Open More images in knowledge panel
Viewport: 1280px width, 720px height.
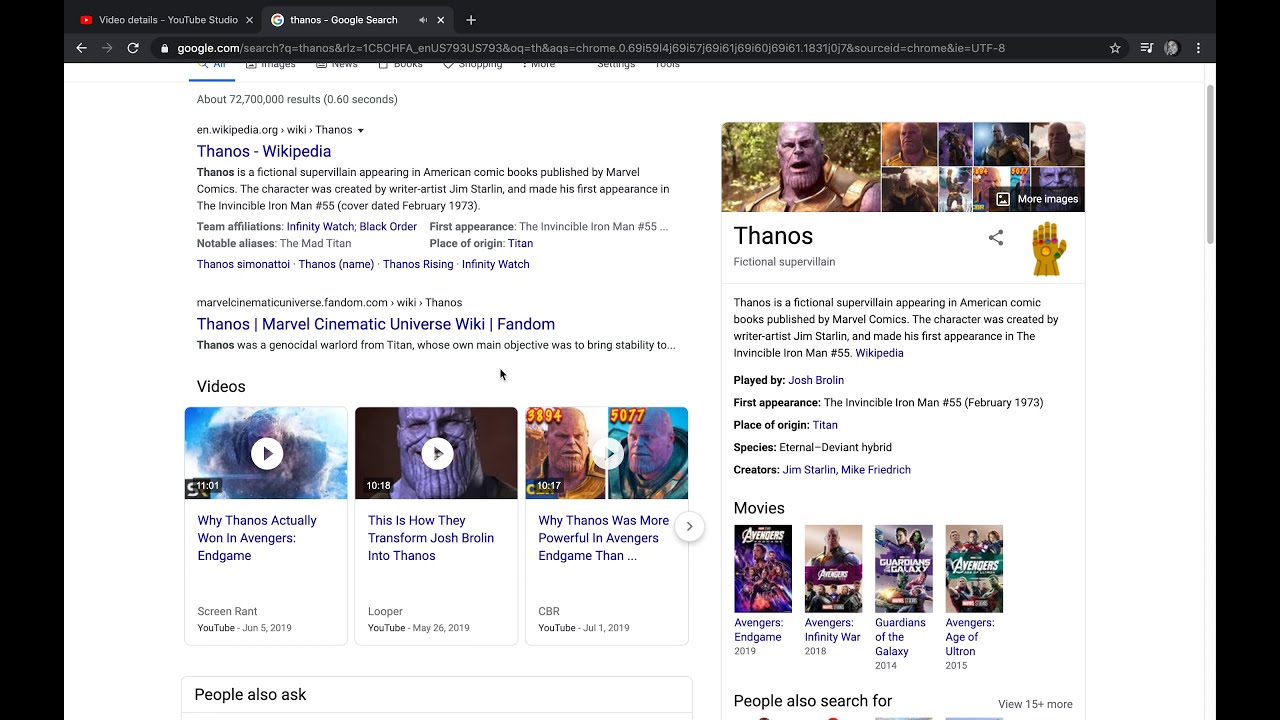pos(1037,199)
